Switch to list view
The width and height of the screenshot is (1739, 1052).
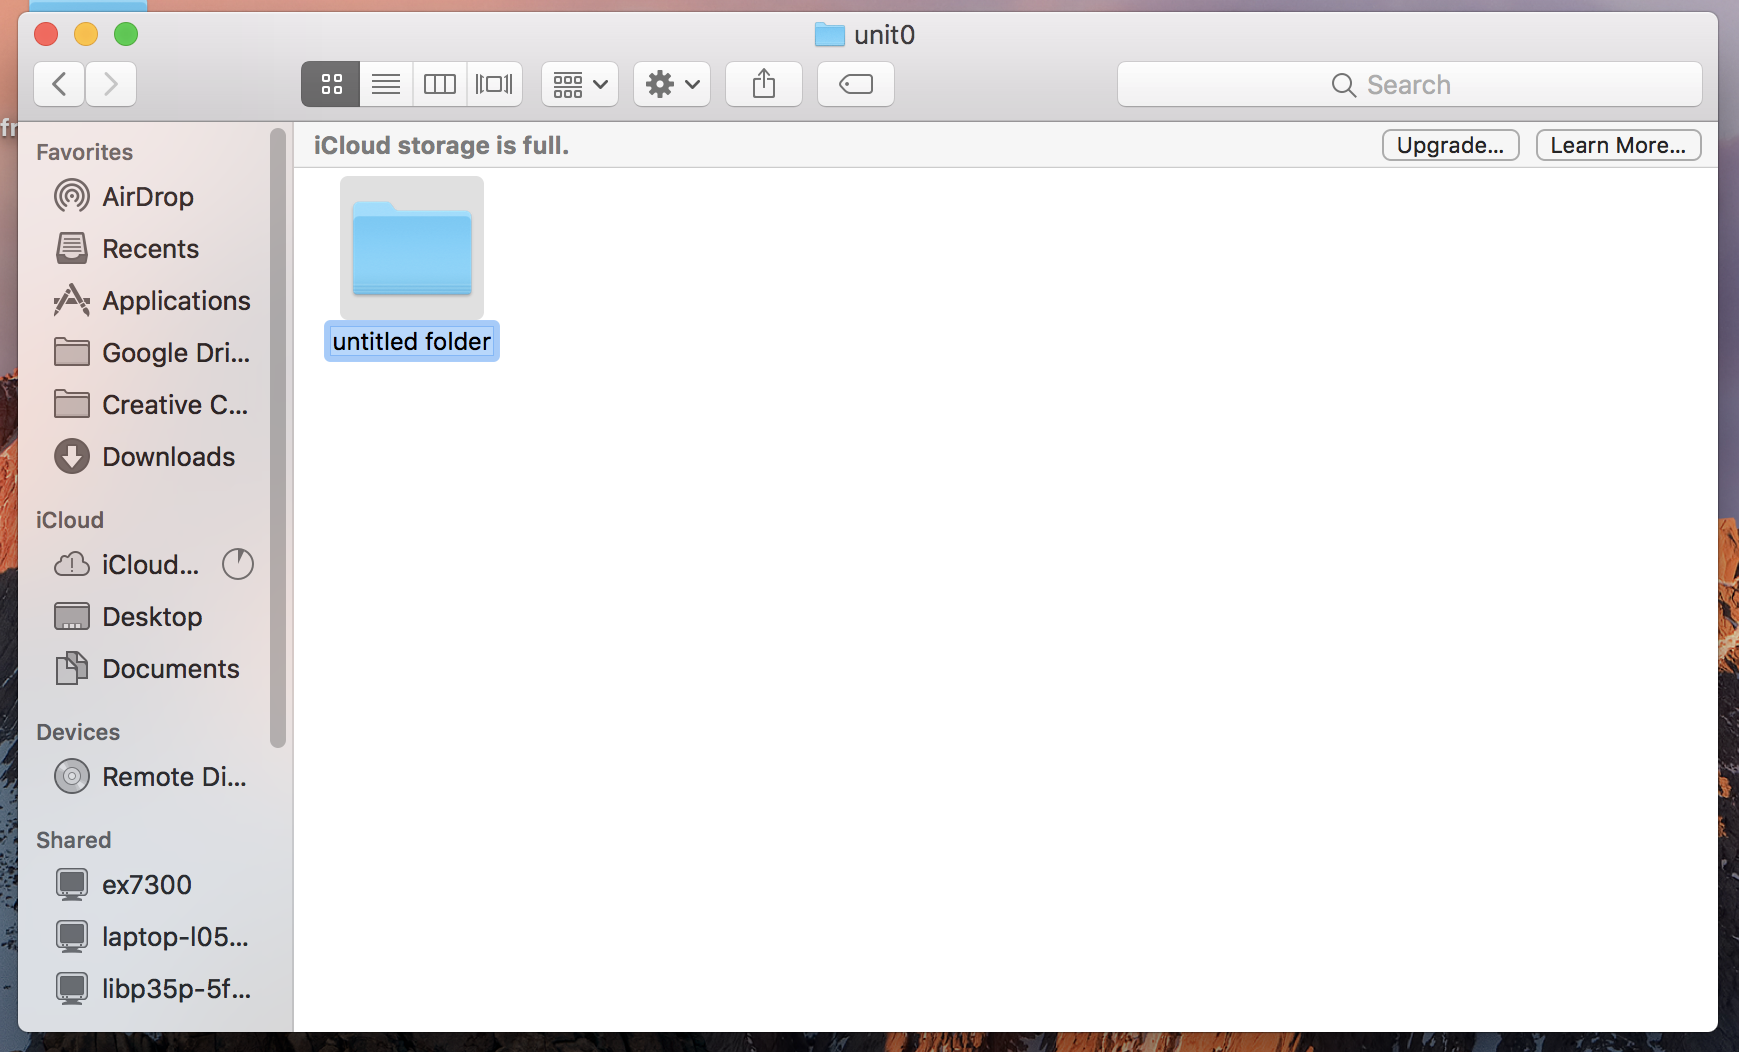[386, 84]
